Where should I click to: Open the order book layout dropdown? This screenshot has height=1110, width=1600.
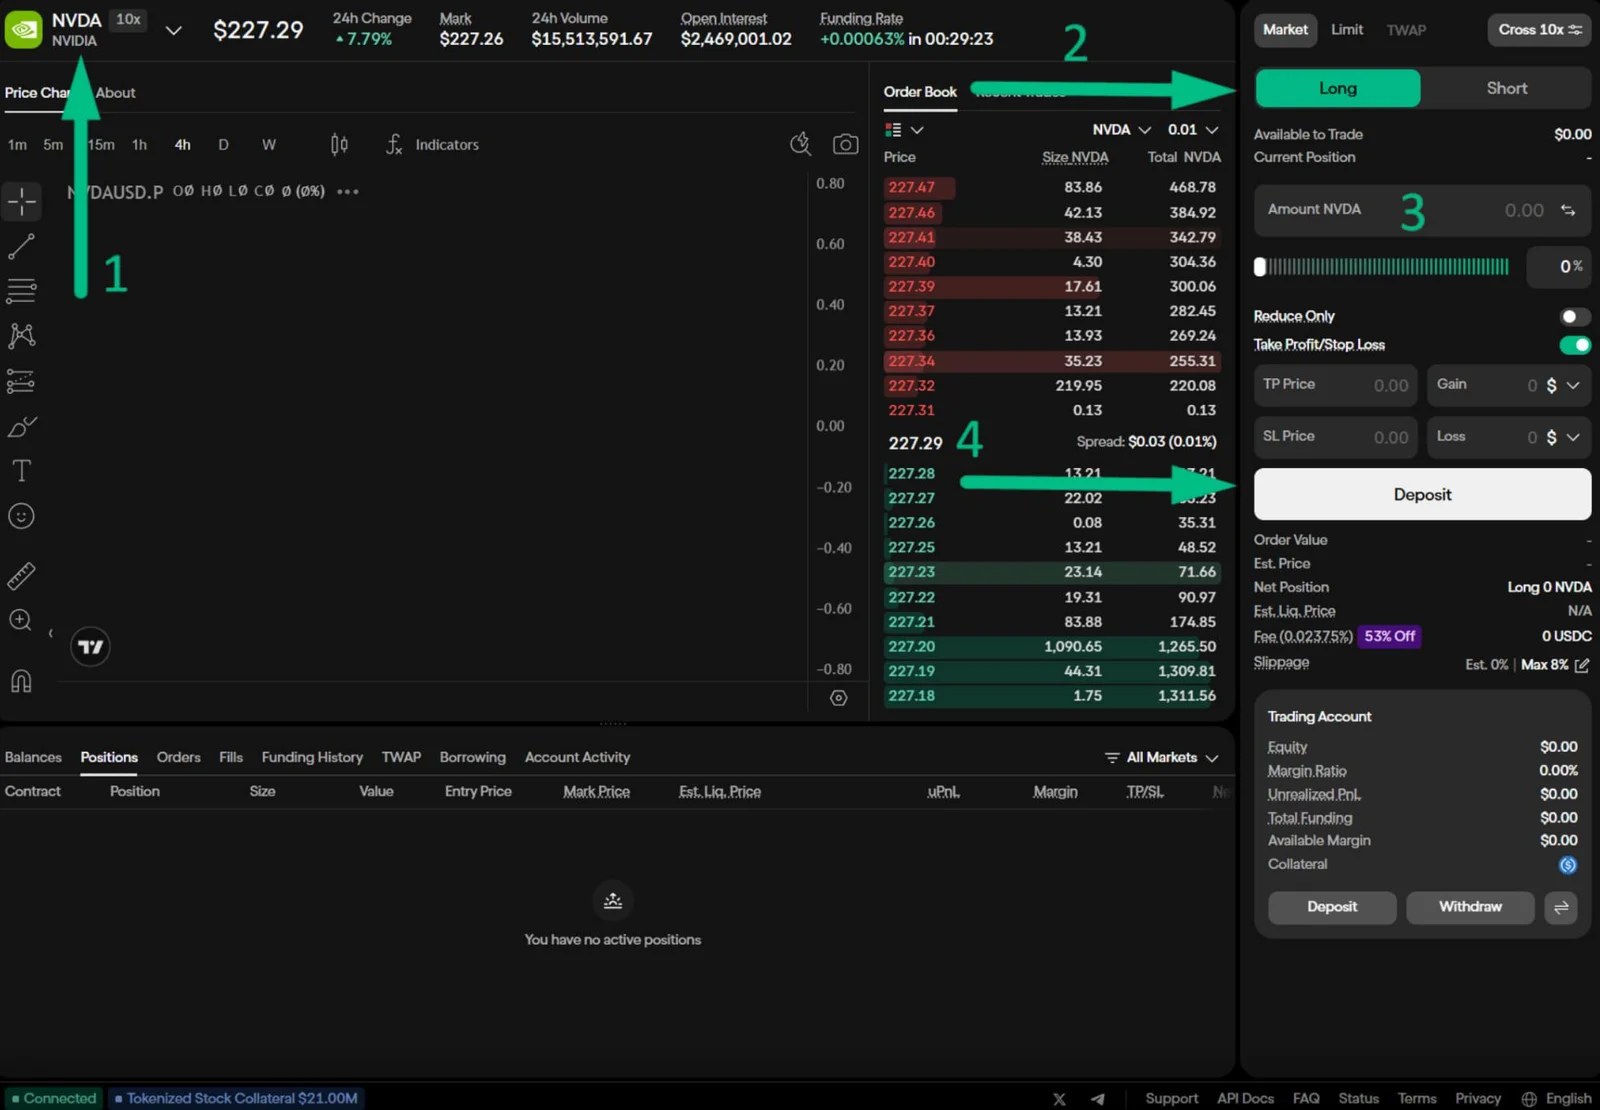[904, 130]
